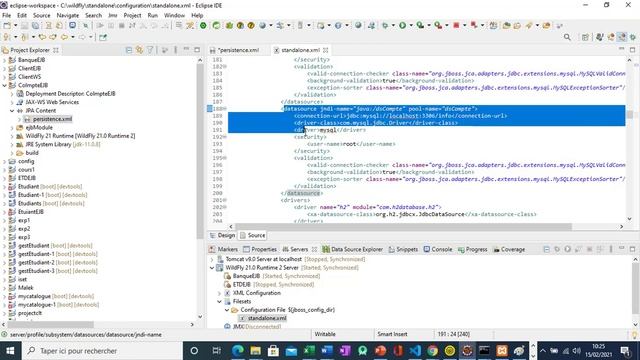Click the Servers view vertical scrollbar
Screen dimensions: 640x360
(x=636, y=288)
